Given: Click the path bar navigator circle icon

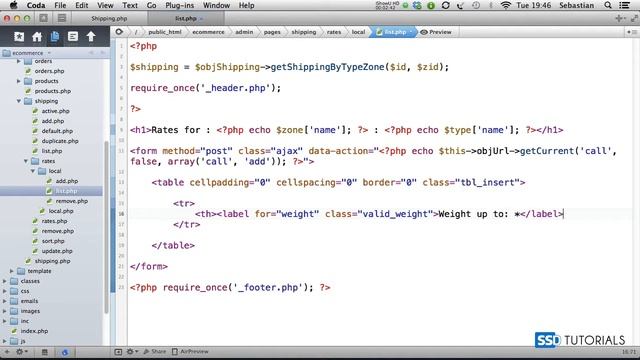Looking at the screenshot, I should 119,32.
